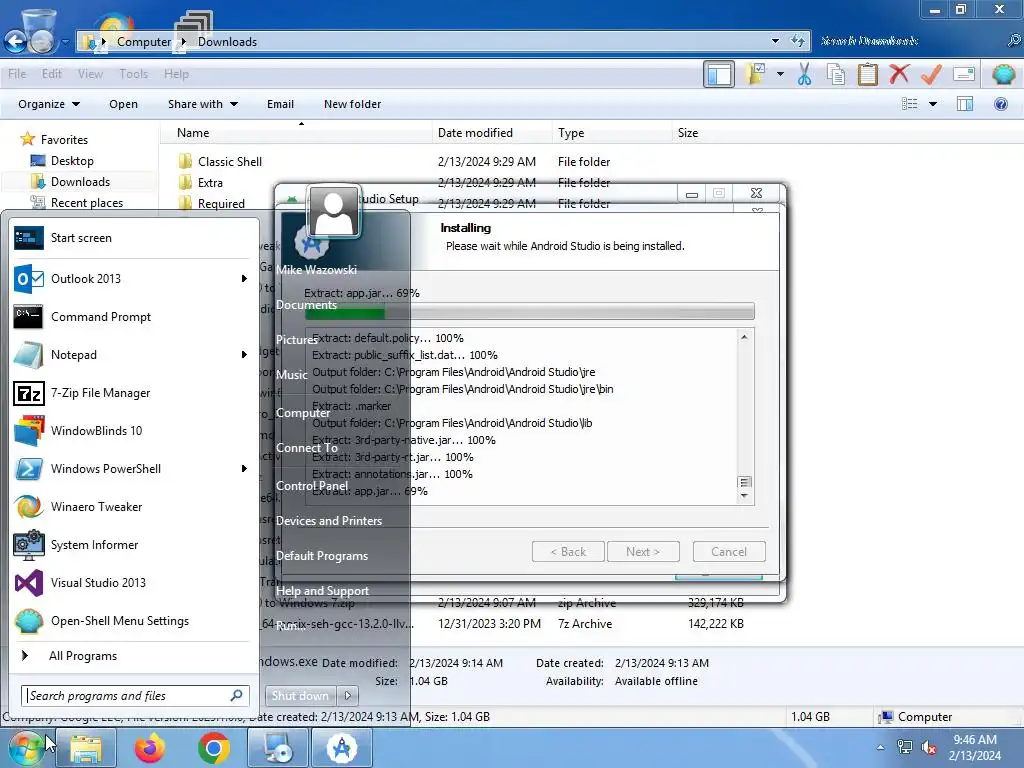Click the Cut scissors icon
The image size is (1024, 768).
(x=805, y=74)
